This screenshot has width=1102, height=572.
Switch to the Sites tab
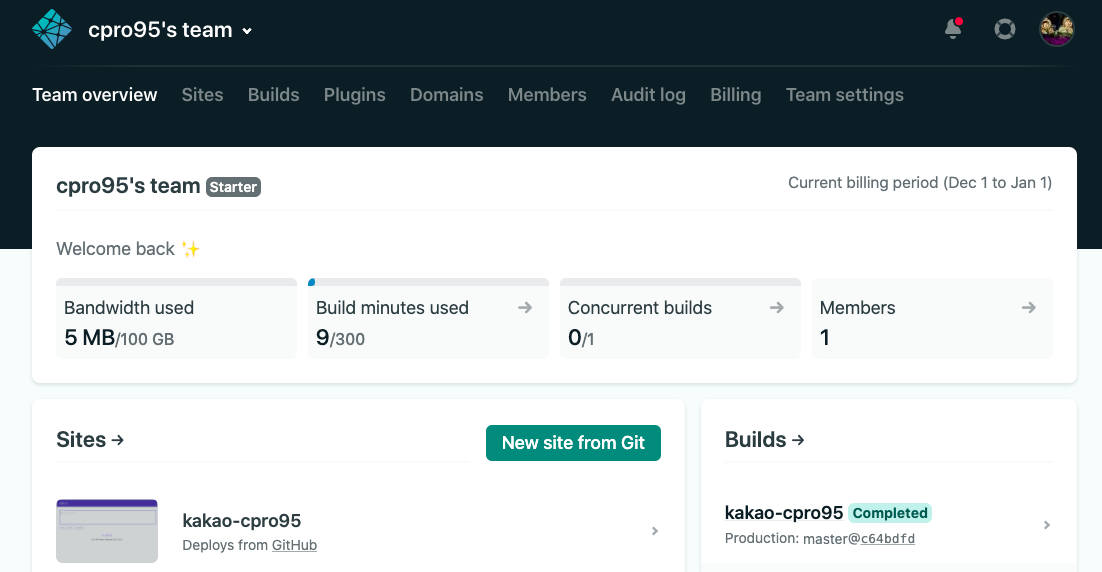[x=202, y=95]
